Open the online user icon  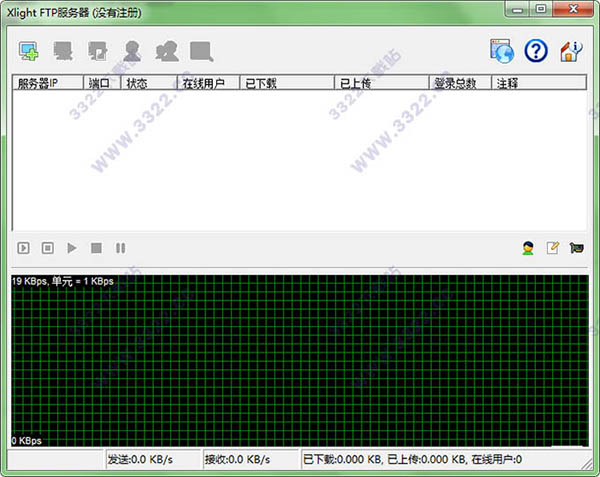pos(528,248)
